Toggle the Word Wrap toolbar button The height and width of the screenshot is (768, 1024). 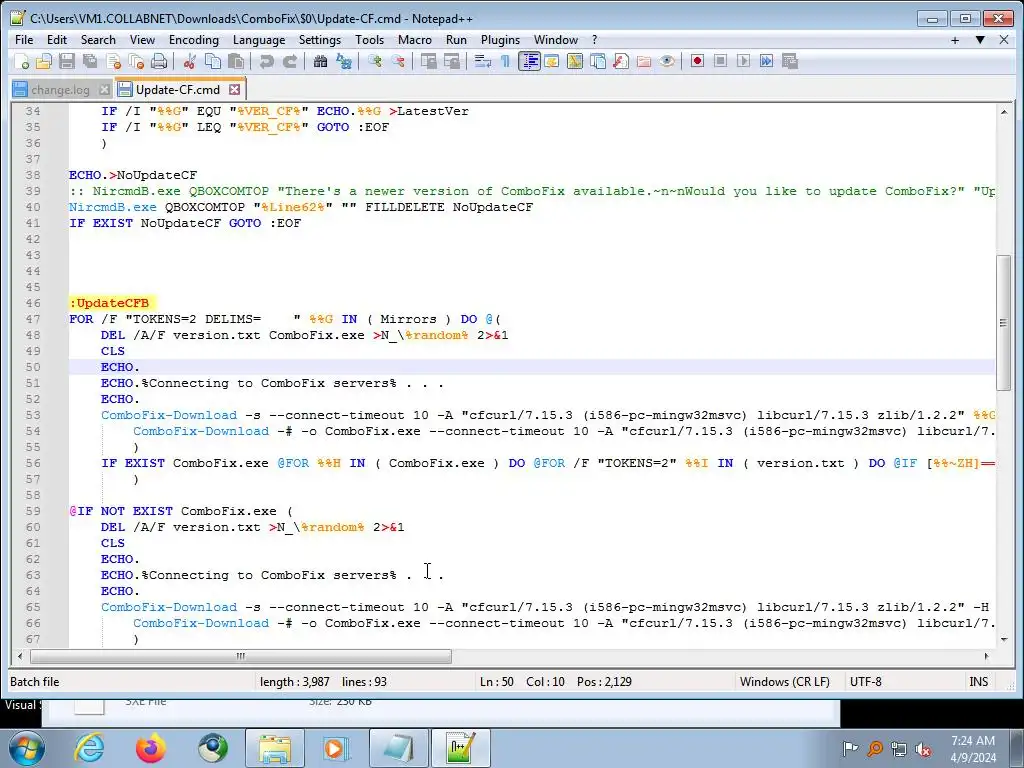pyautogui.click(x=483, y=61)
